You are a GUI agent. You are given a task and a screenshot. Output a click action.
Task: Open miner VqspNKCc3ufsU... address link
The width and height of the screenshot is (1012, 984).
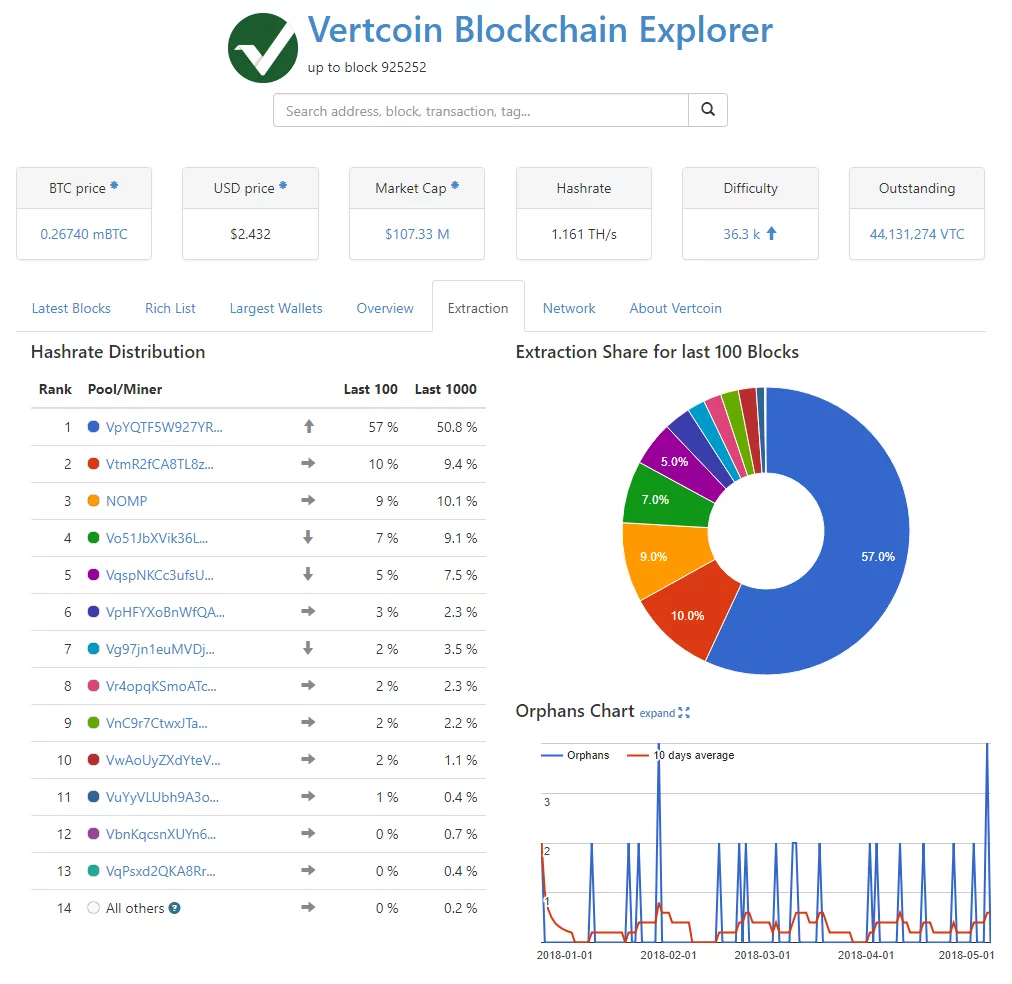(159, 576)
